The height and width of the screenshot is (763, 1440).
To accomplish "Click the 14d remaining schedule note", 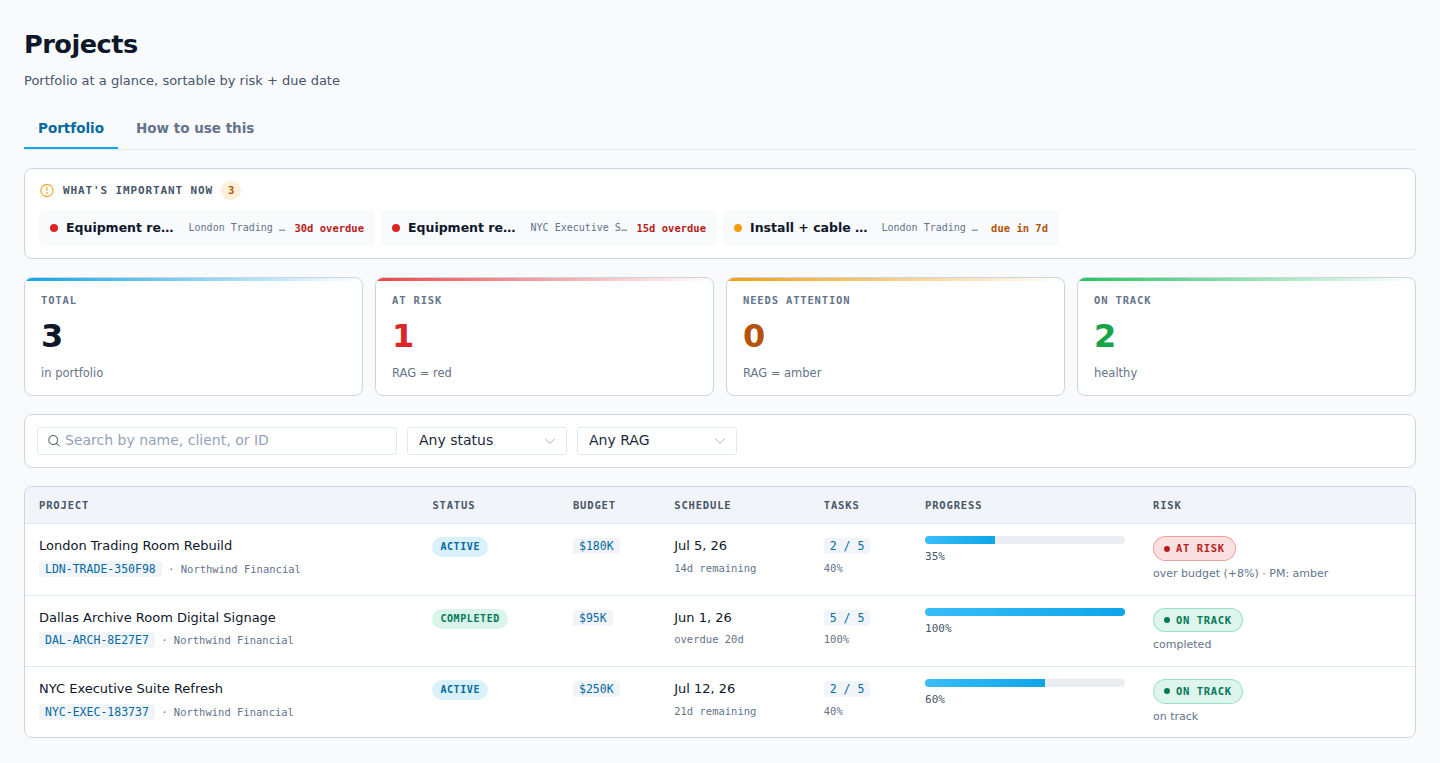I will (x=715, y=569).
